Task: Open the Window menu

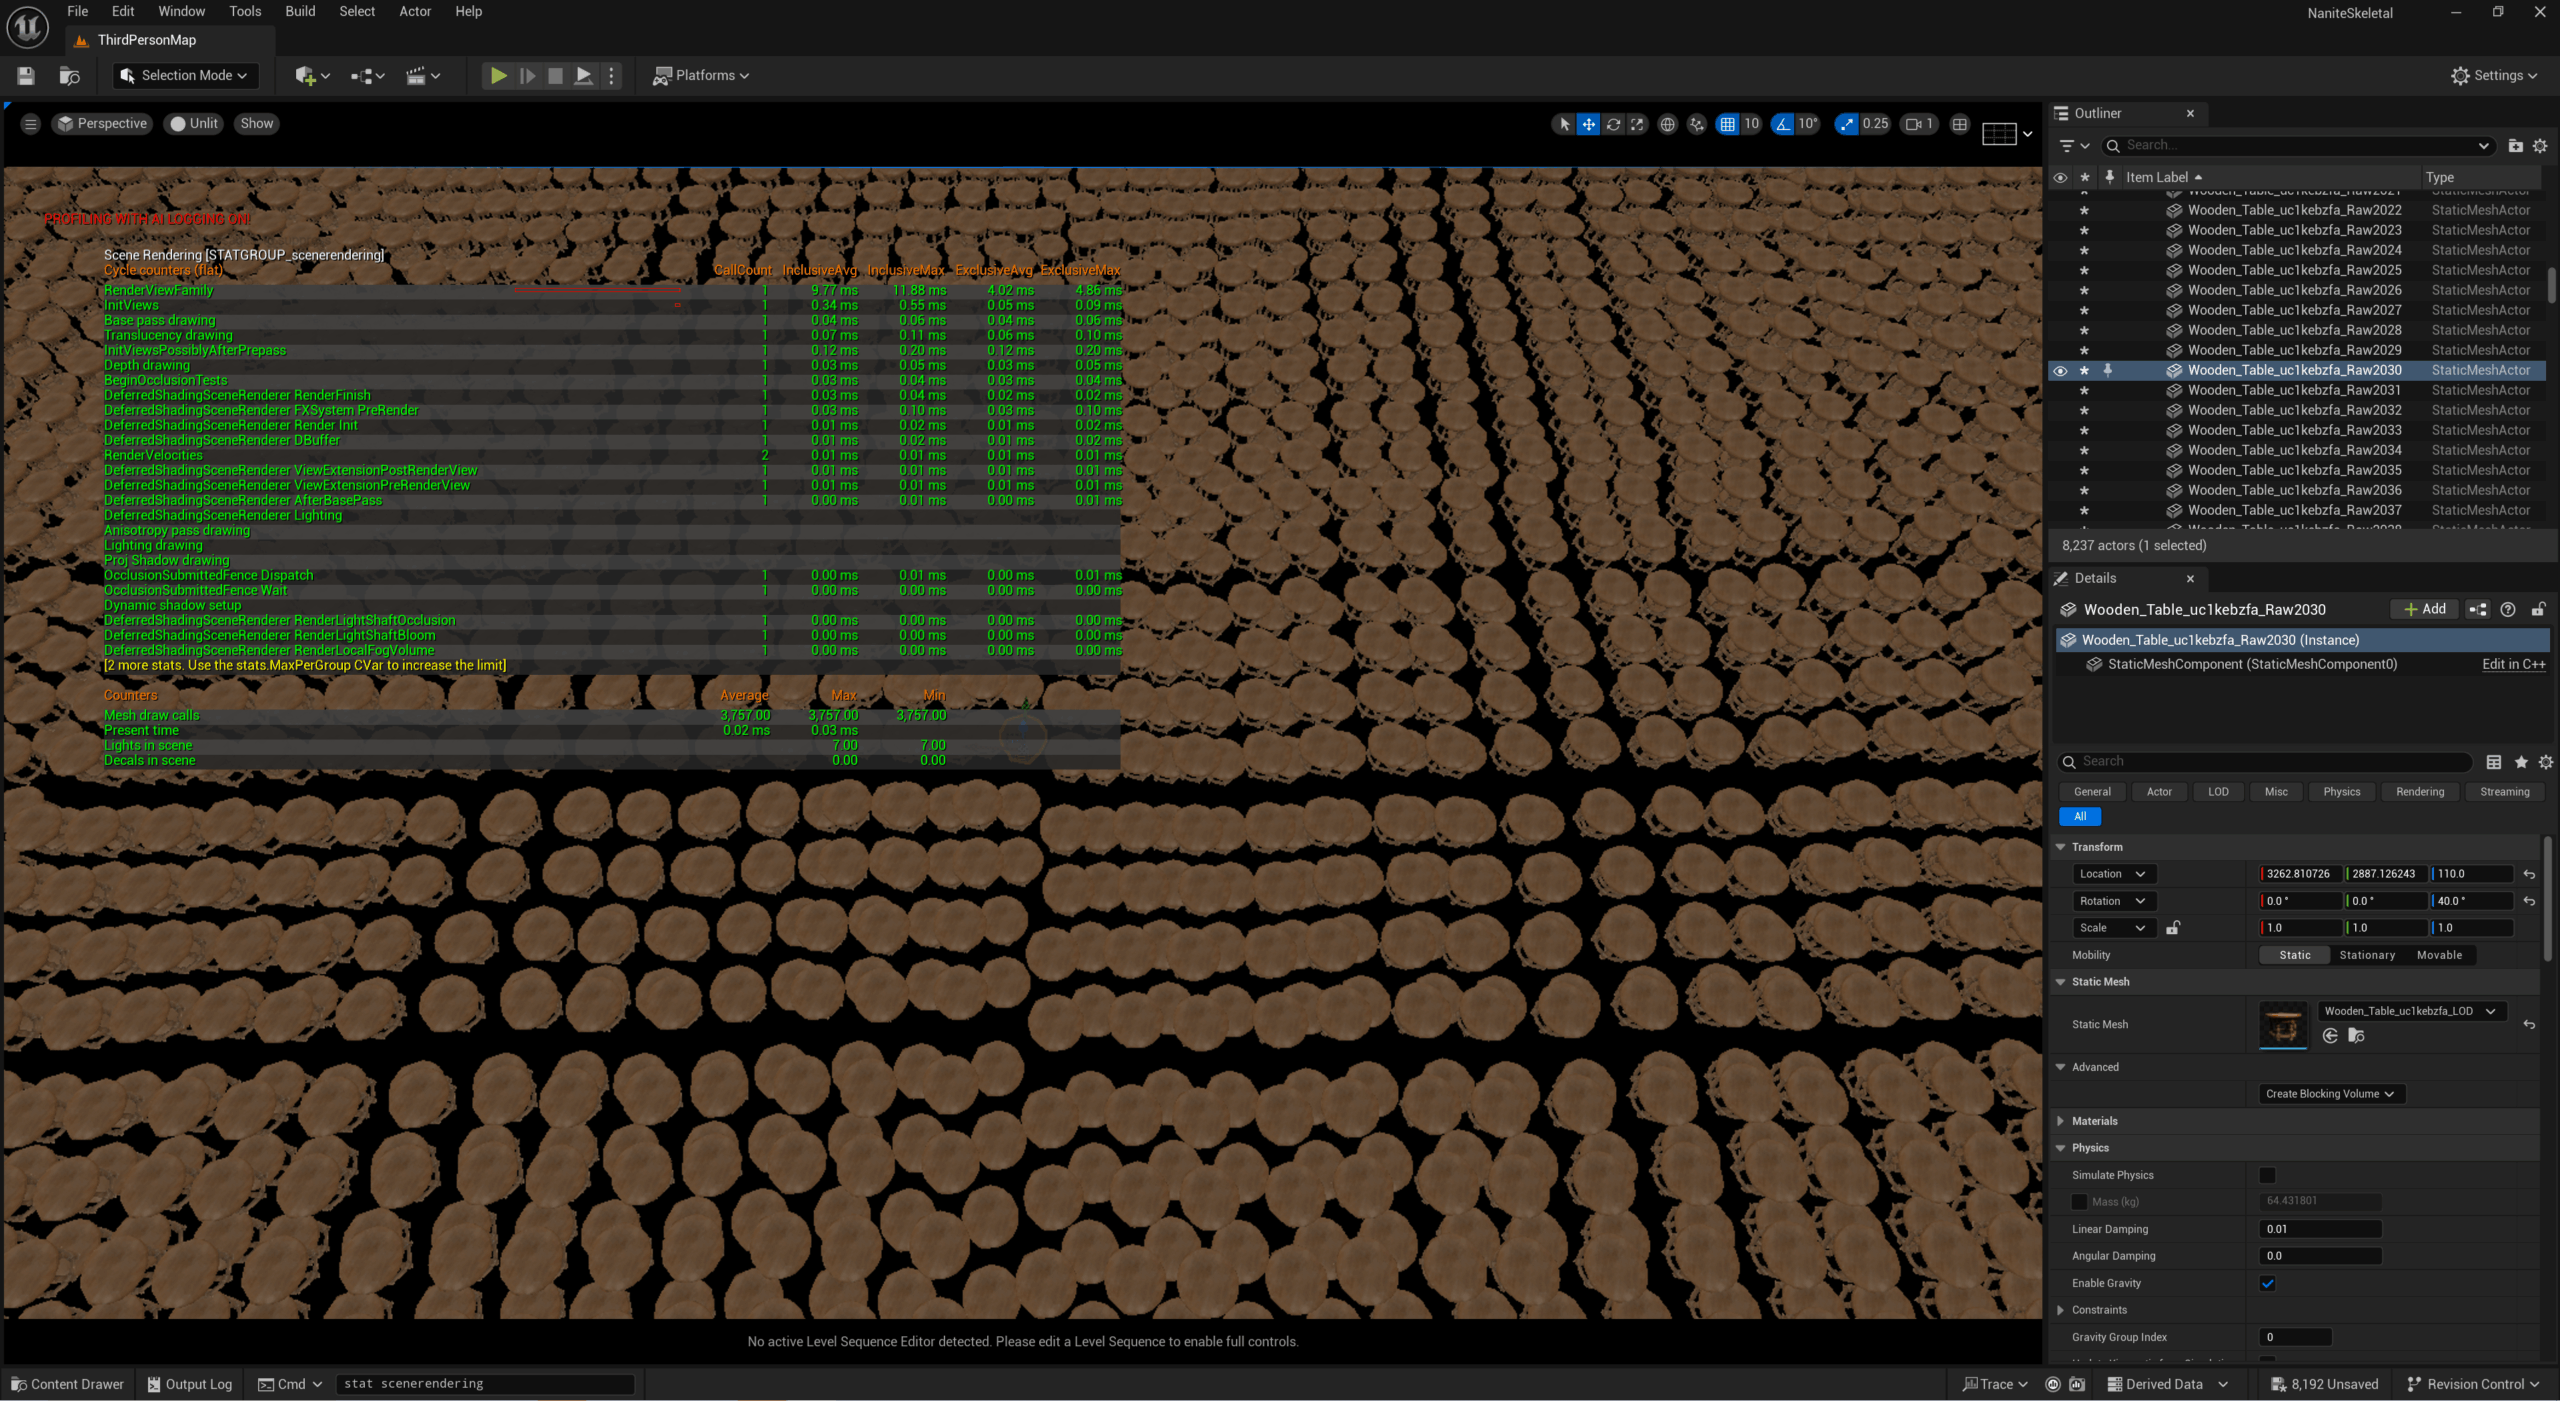Action: 181,11
